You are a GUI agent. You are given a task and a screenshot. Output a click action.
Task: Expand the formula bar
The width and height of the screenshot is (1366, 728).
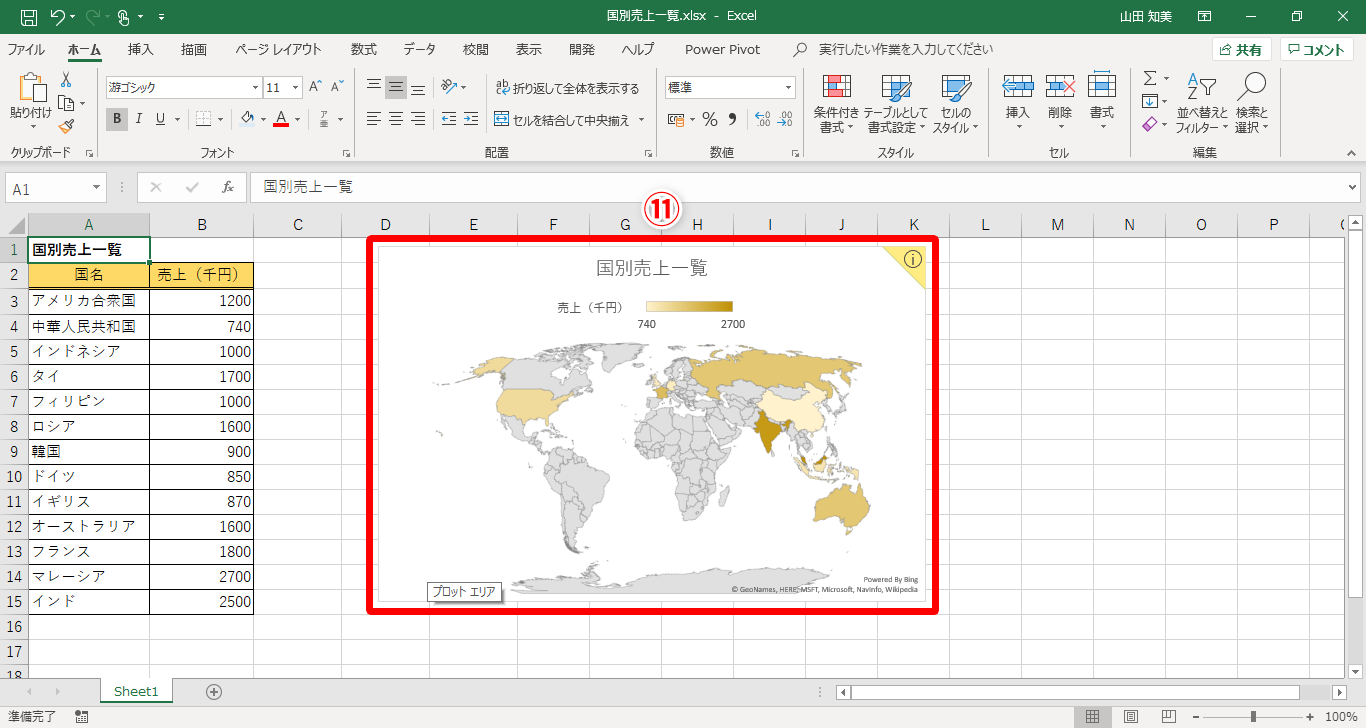click(x=1354, y=187)
